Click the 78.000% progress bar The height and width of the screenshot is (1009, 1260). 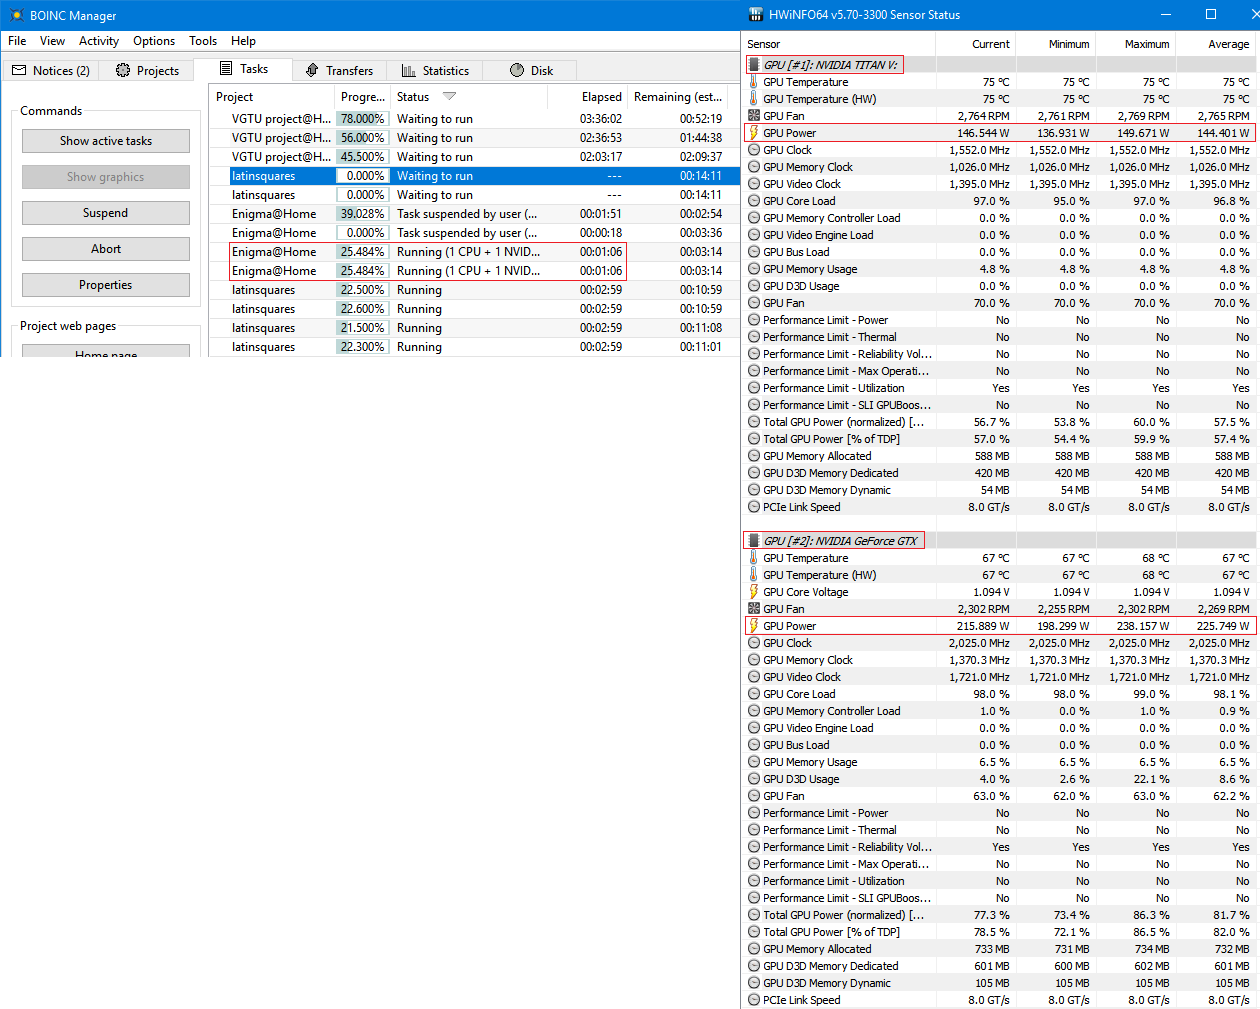click(x=362, y=119)
